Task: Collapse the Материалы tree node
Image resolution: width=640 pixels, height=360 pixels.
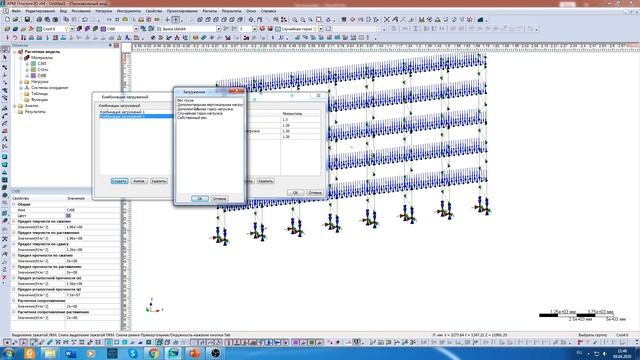Action: coord(21,58)
